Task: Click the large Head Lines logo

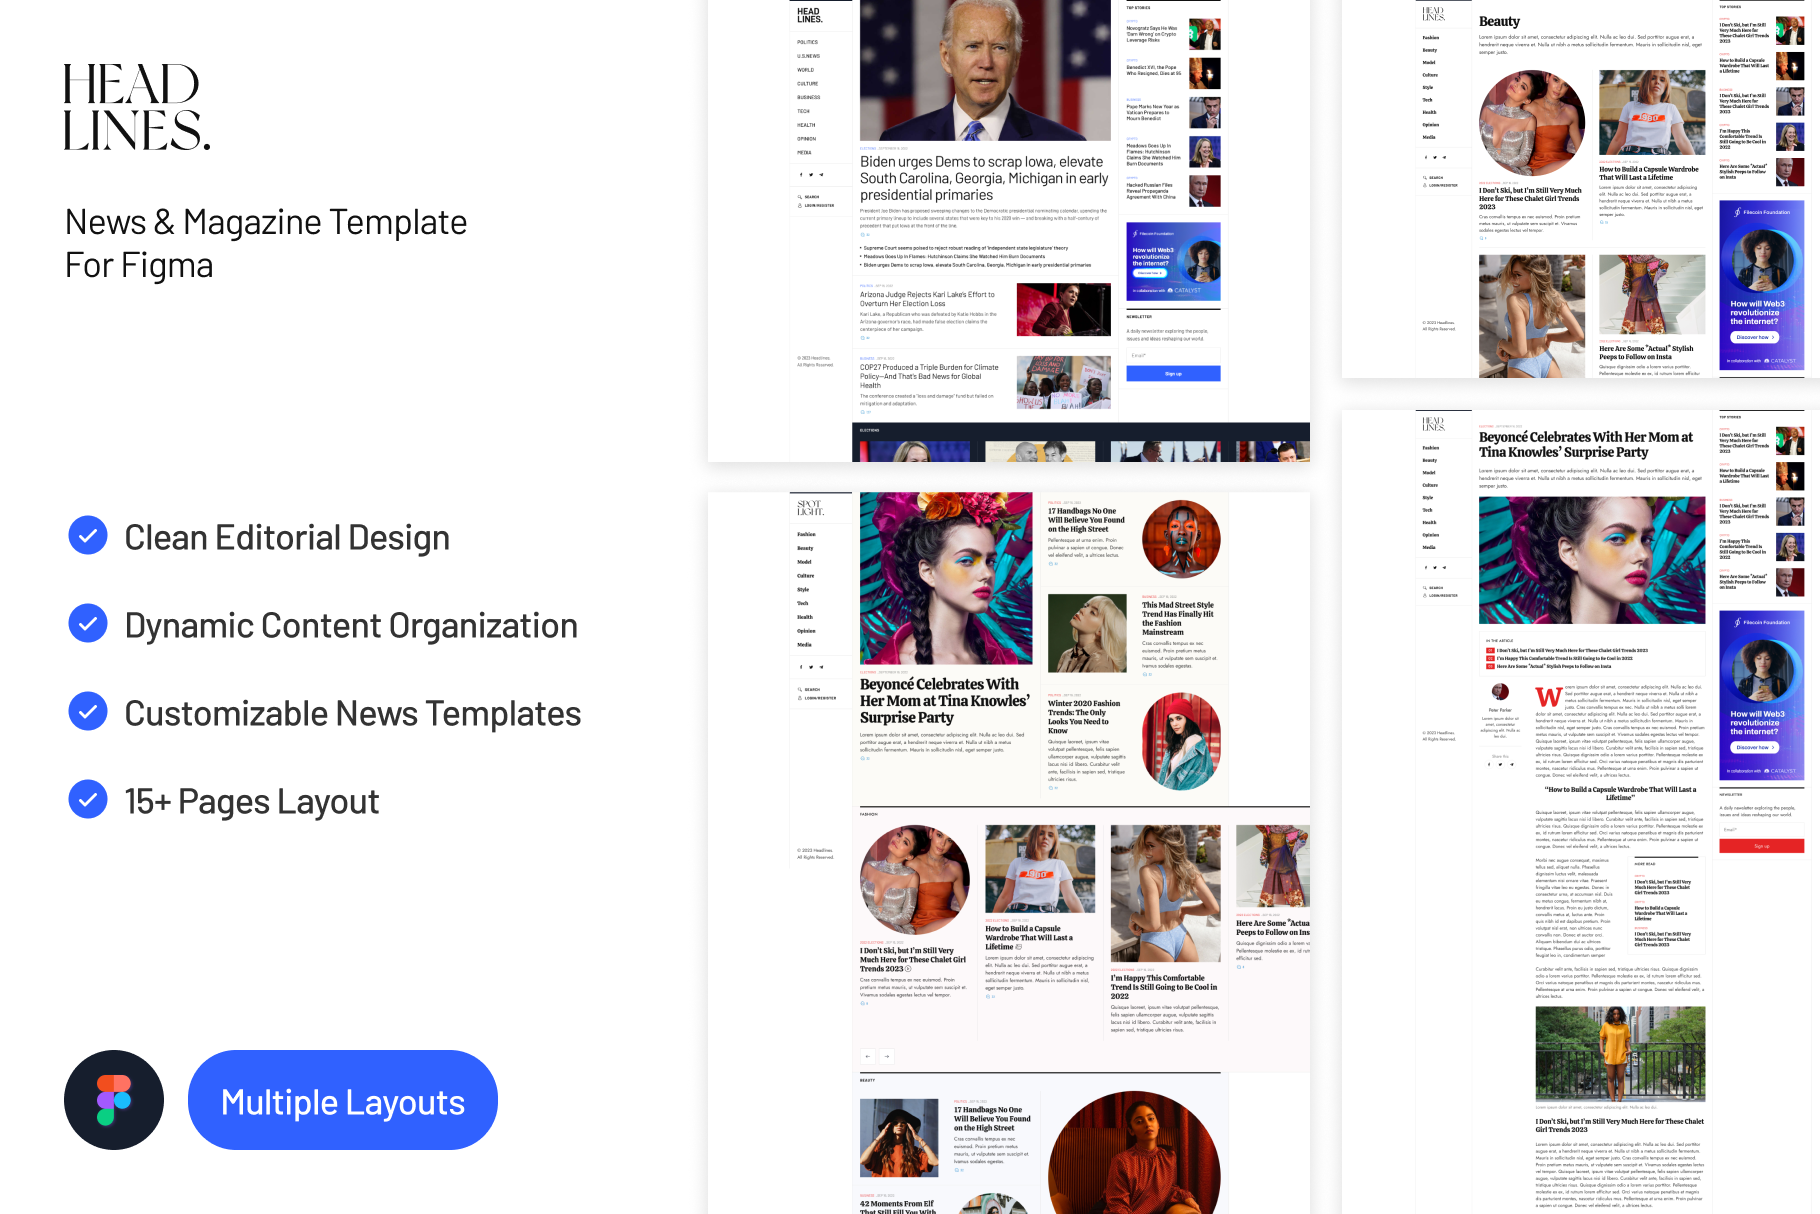Action: click(137, 107)
